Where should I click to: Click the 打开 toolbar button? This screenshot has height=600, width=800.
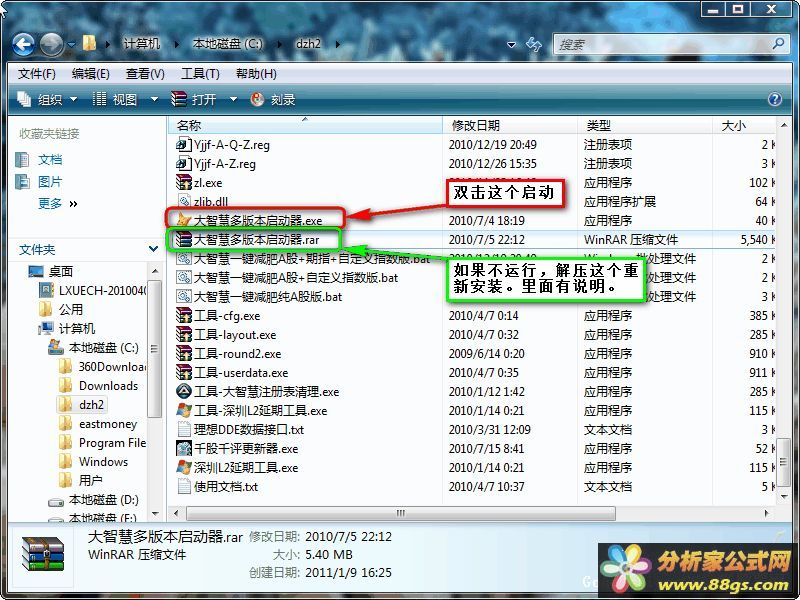coord(193,99)
